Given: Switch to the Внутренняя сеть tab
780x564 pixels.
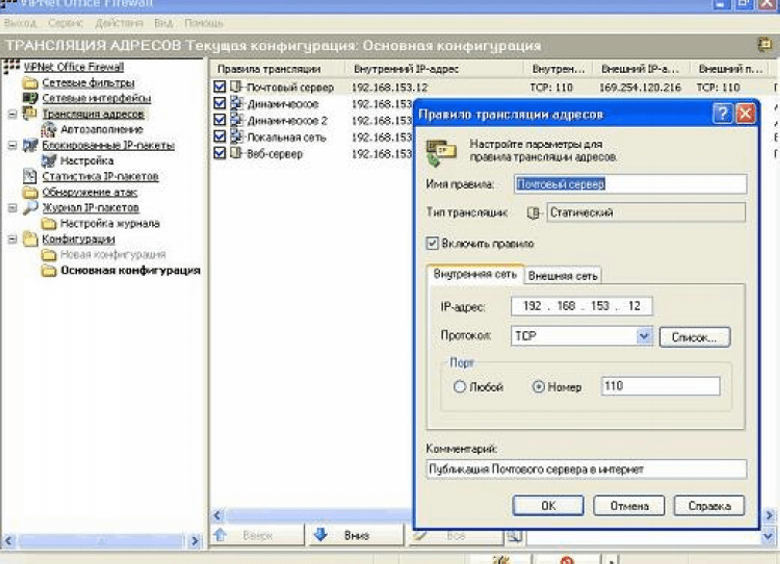Looking at the screenshot, I should 475,274.
